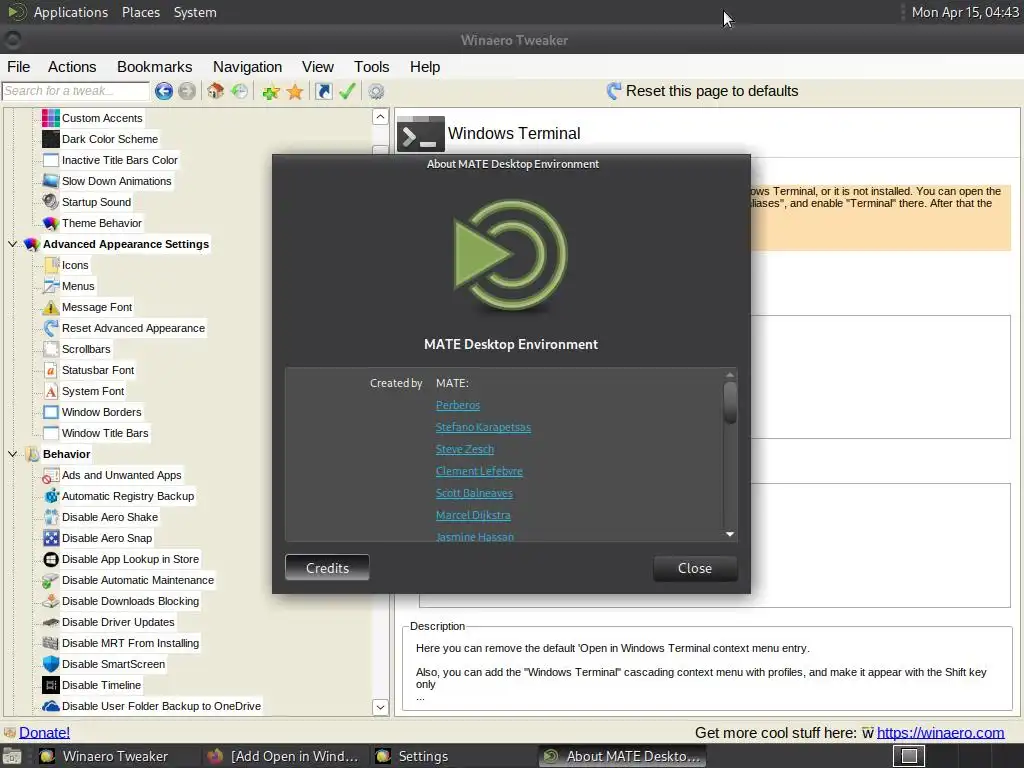Click the Dark Color Scheme black icon

[50, 139]
